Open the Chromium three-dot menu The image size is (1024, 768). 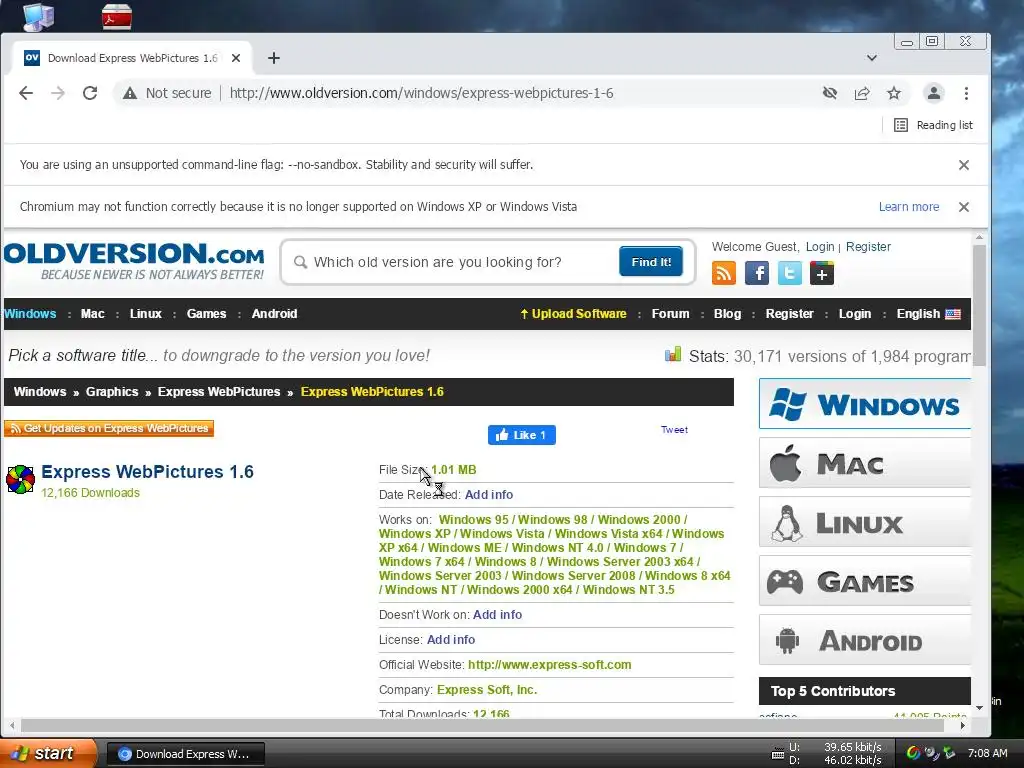point(966,93)
